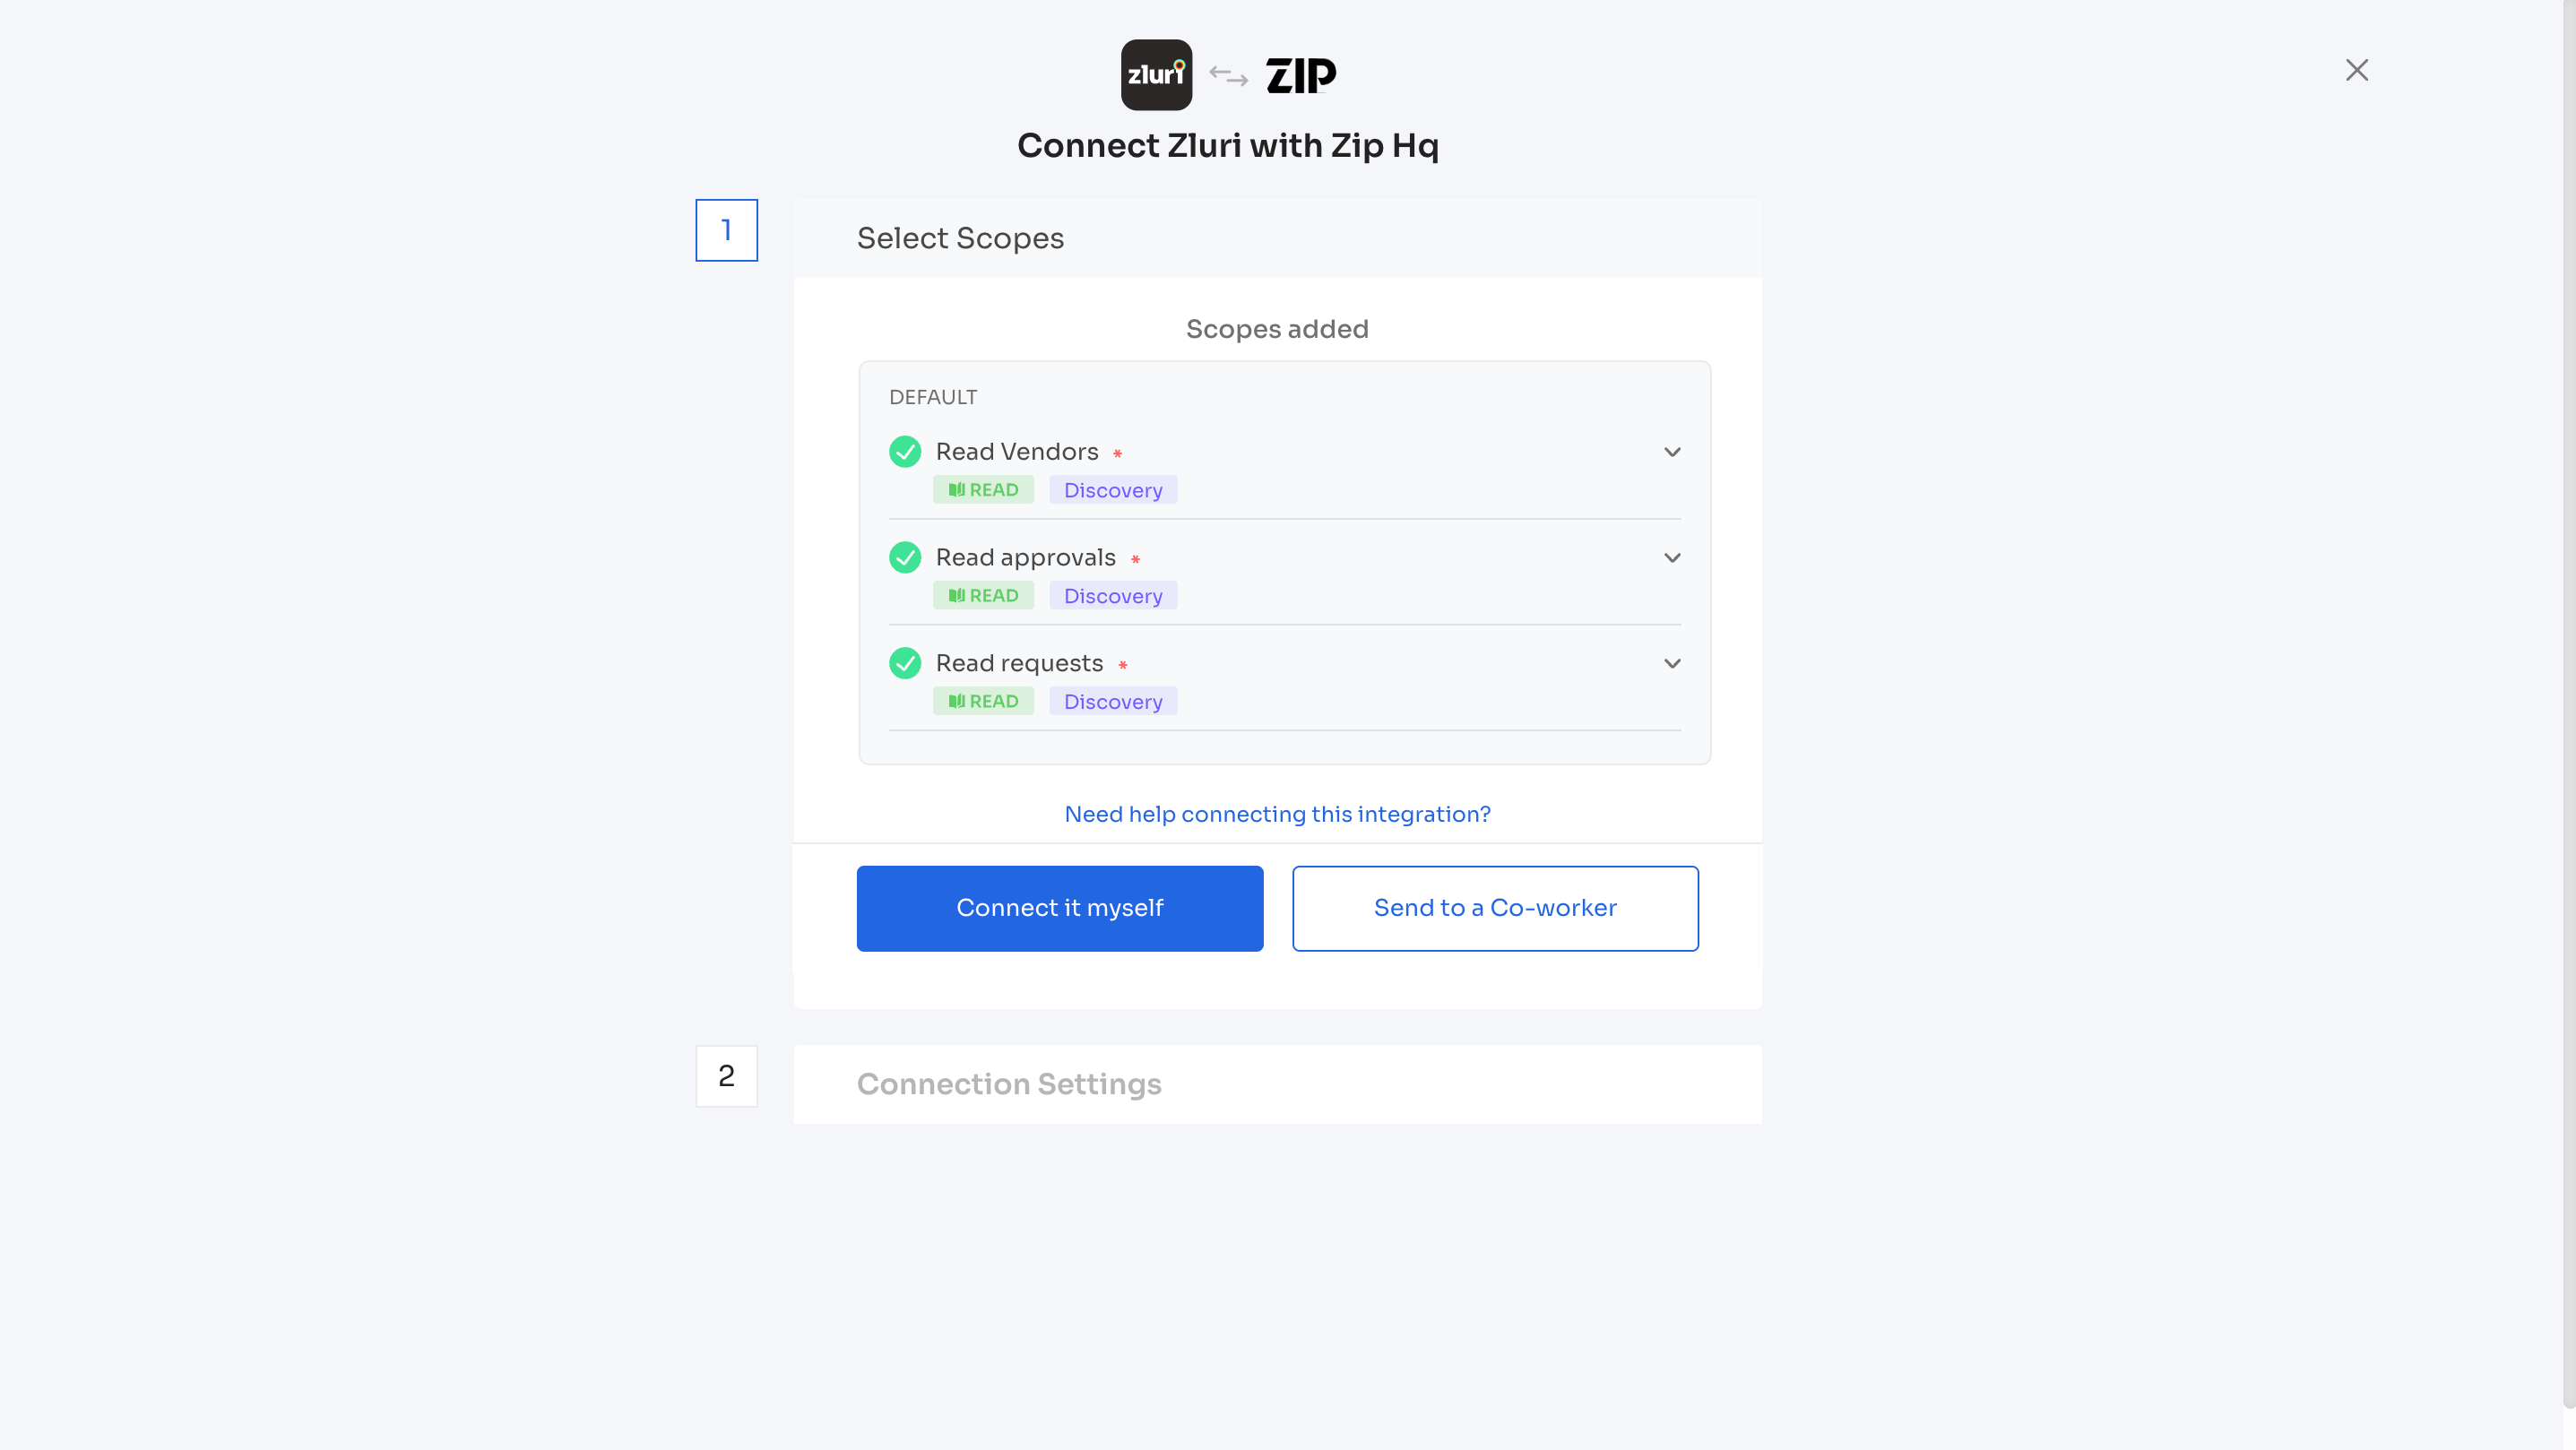Viewport: 2576px width, 1450px height.
Task: Toggle the checkmark for Read requests scope
Action: [x=905, y=663]
